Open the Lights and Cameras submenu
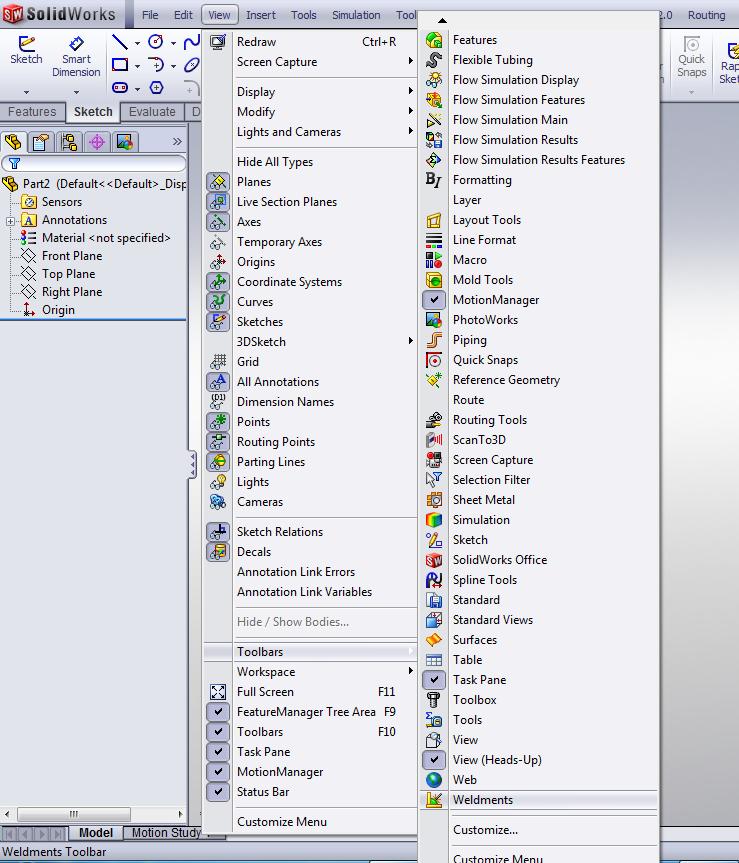The image size is (739, 863). pos(310,132)
